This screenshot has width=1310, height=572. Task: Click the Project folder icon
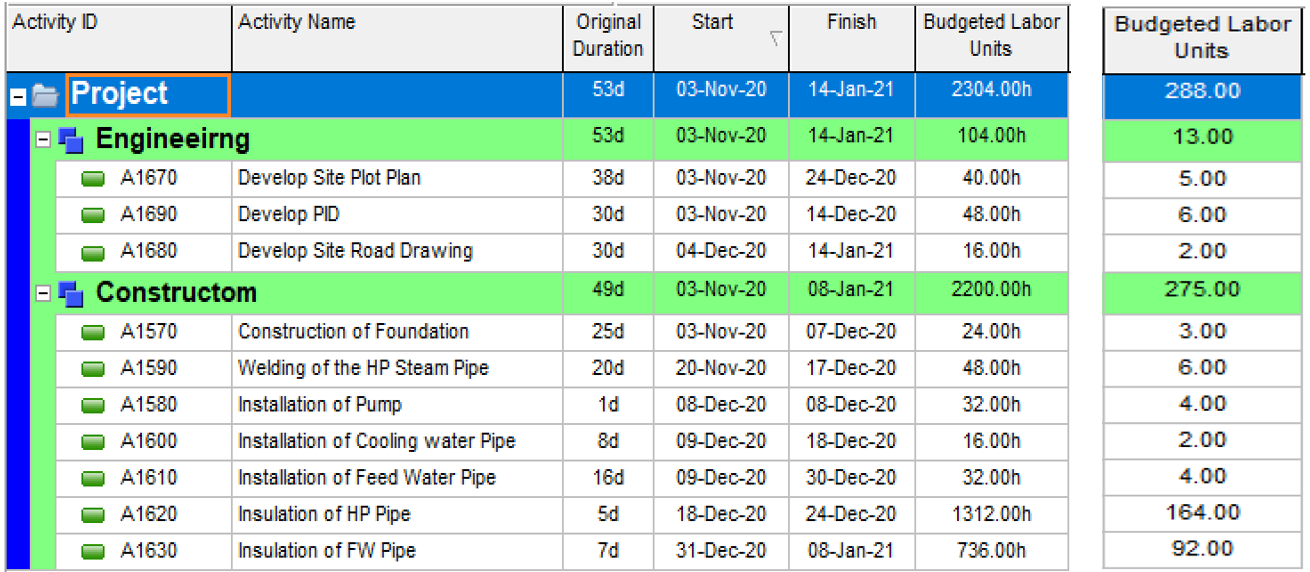click(x=45, y=96)
